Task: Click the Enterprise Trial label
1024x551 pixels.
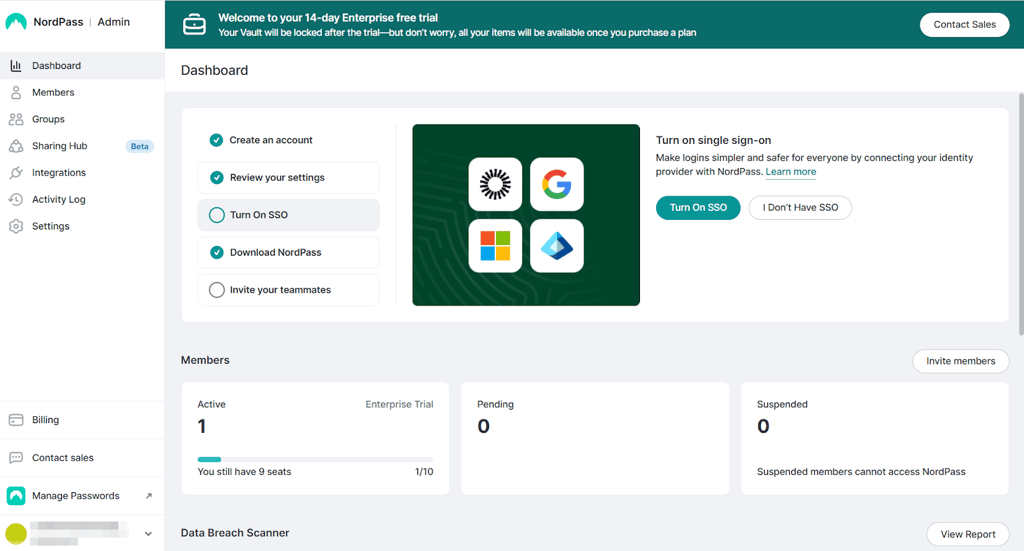Action: [399, 405]
